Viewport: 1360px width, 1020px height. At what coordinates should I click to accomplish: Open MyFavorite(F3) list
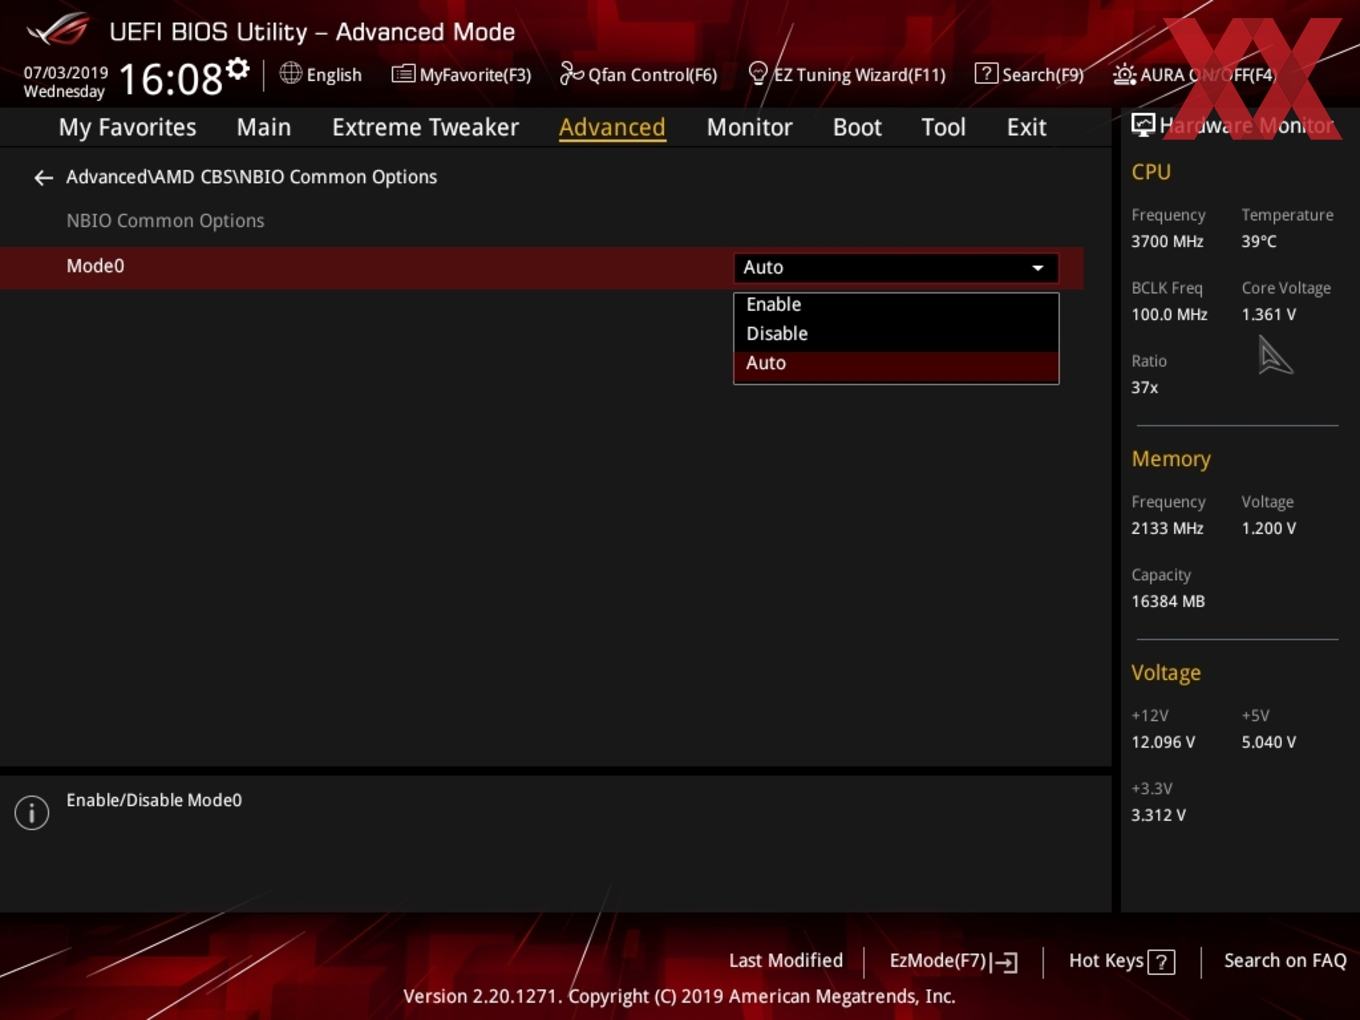coord(461,74)
